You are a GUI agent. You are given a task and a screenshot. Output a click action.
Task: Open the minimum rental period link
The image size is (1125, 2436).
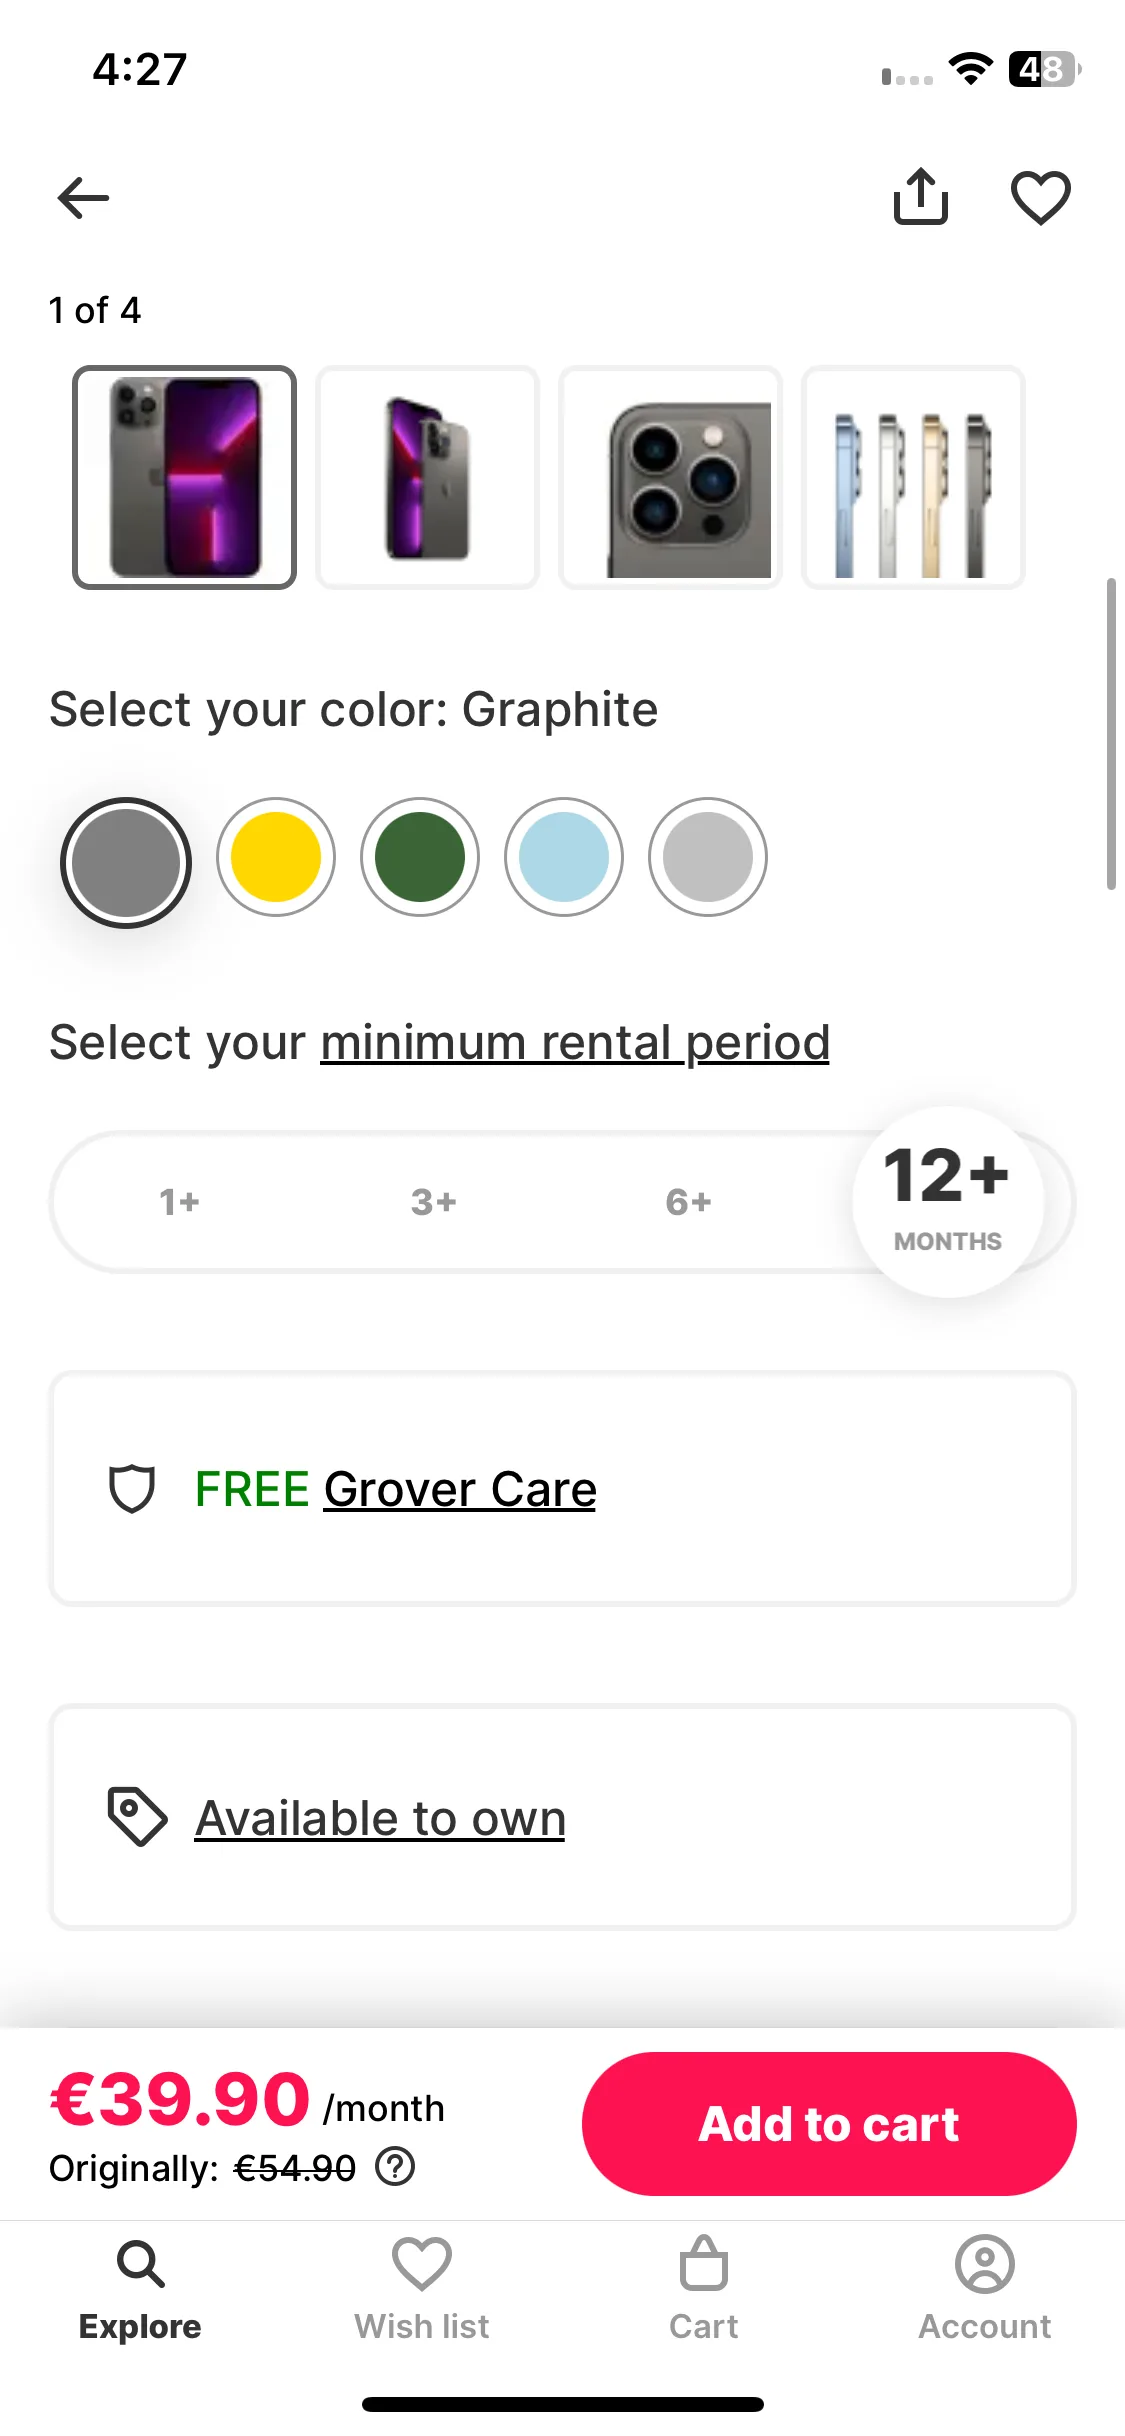click(x=575, y=1043)
